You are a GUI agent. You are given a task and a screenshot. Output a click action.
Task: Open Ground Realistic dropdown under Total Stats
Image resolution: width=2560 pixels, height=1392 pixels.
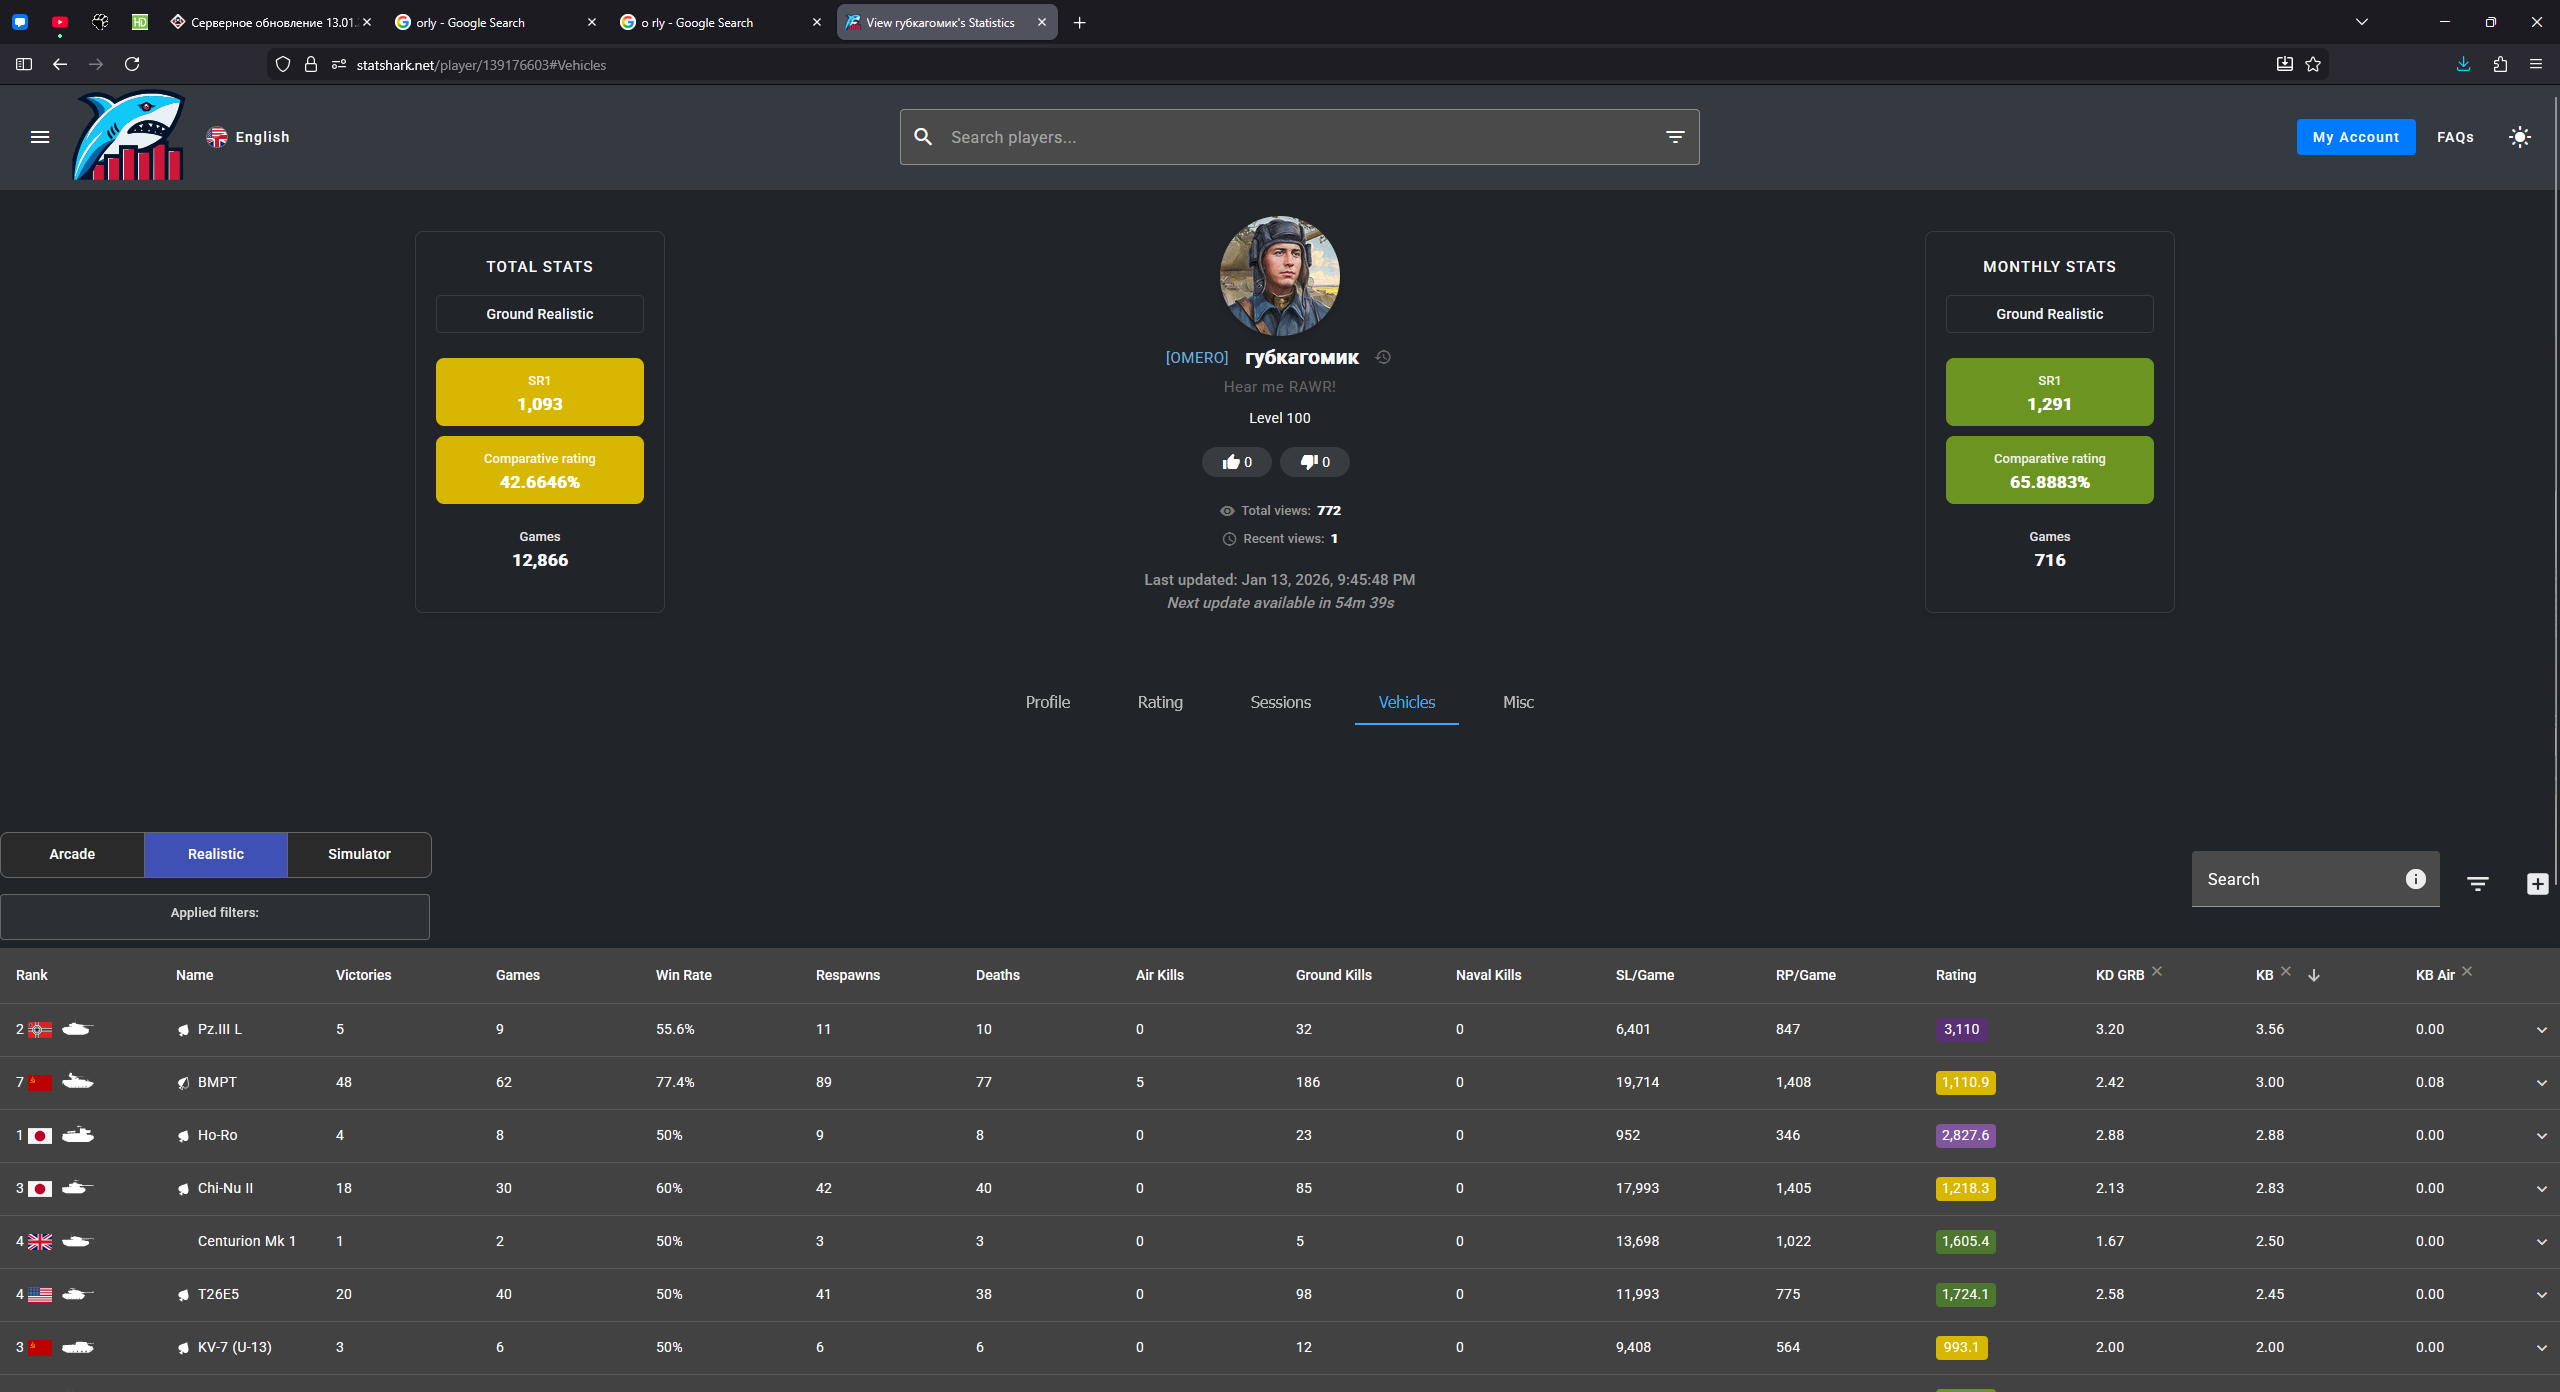point(539,314)
